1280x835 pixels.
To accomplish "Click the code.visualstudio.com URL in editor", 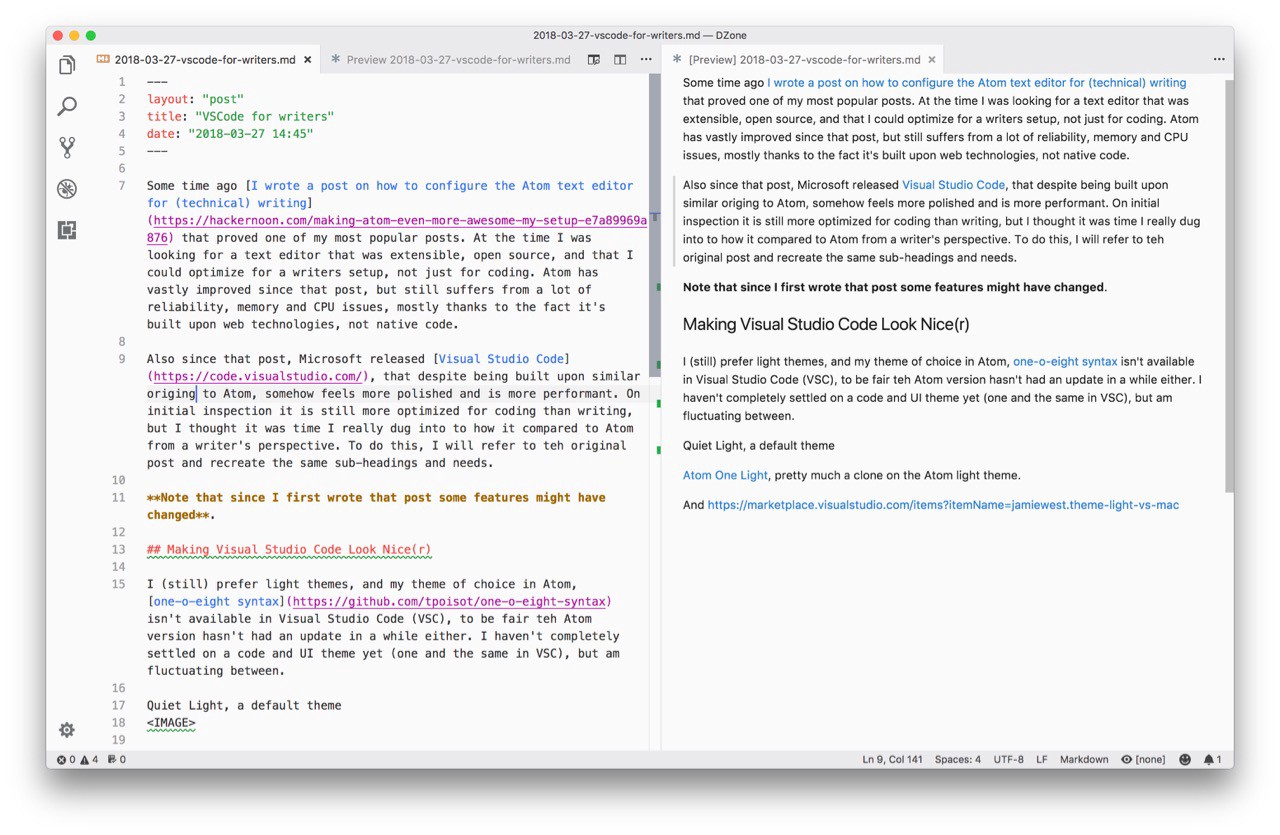I will point(256,376).
